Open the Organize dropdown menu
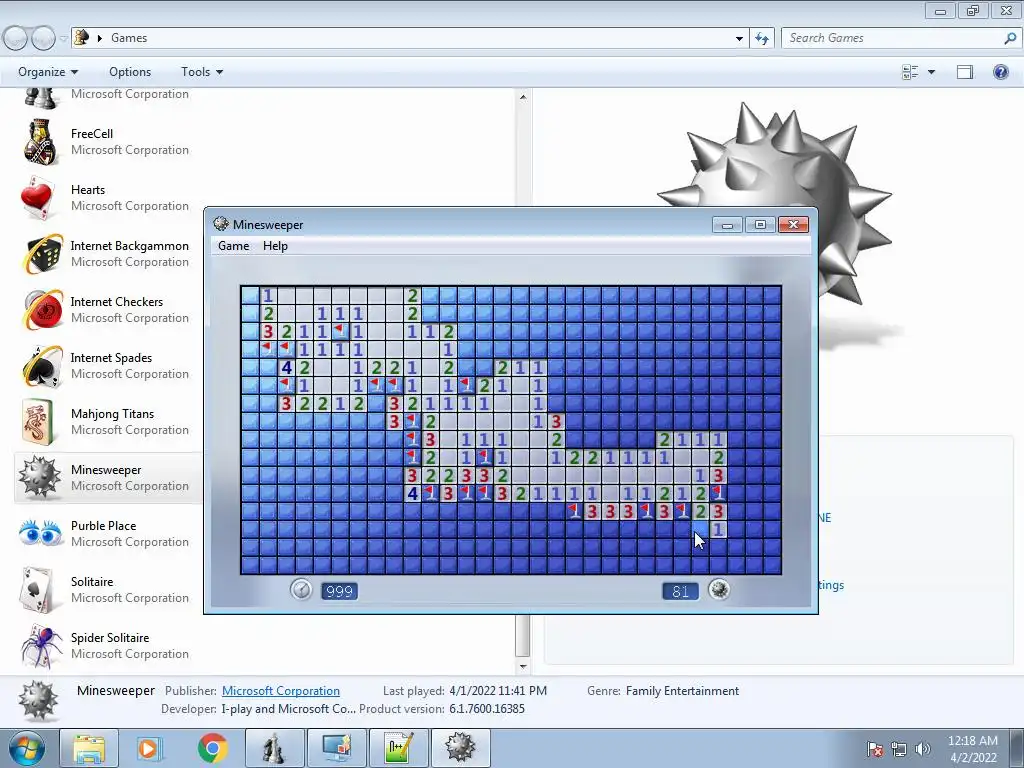 (48, 72)
